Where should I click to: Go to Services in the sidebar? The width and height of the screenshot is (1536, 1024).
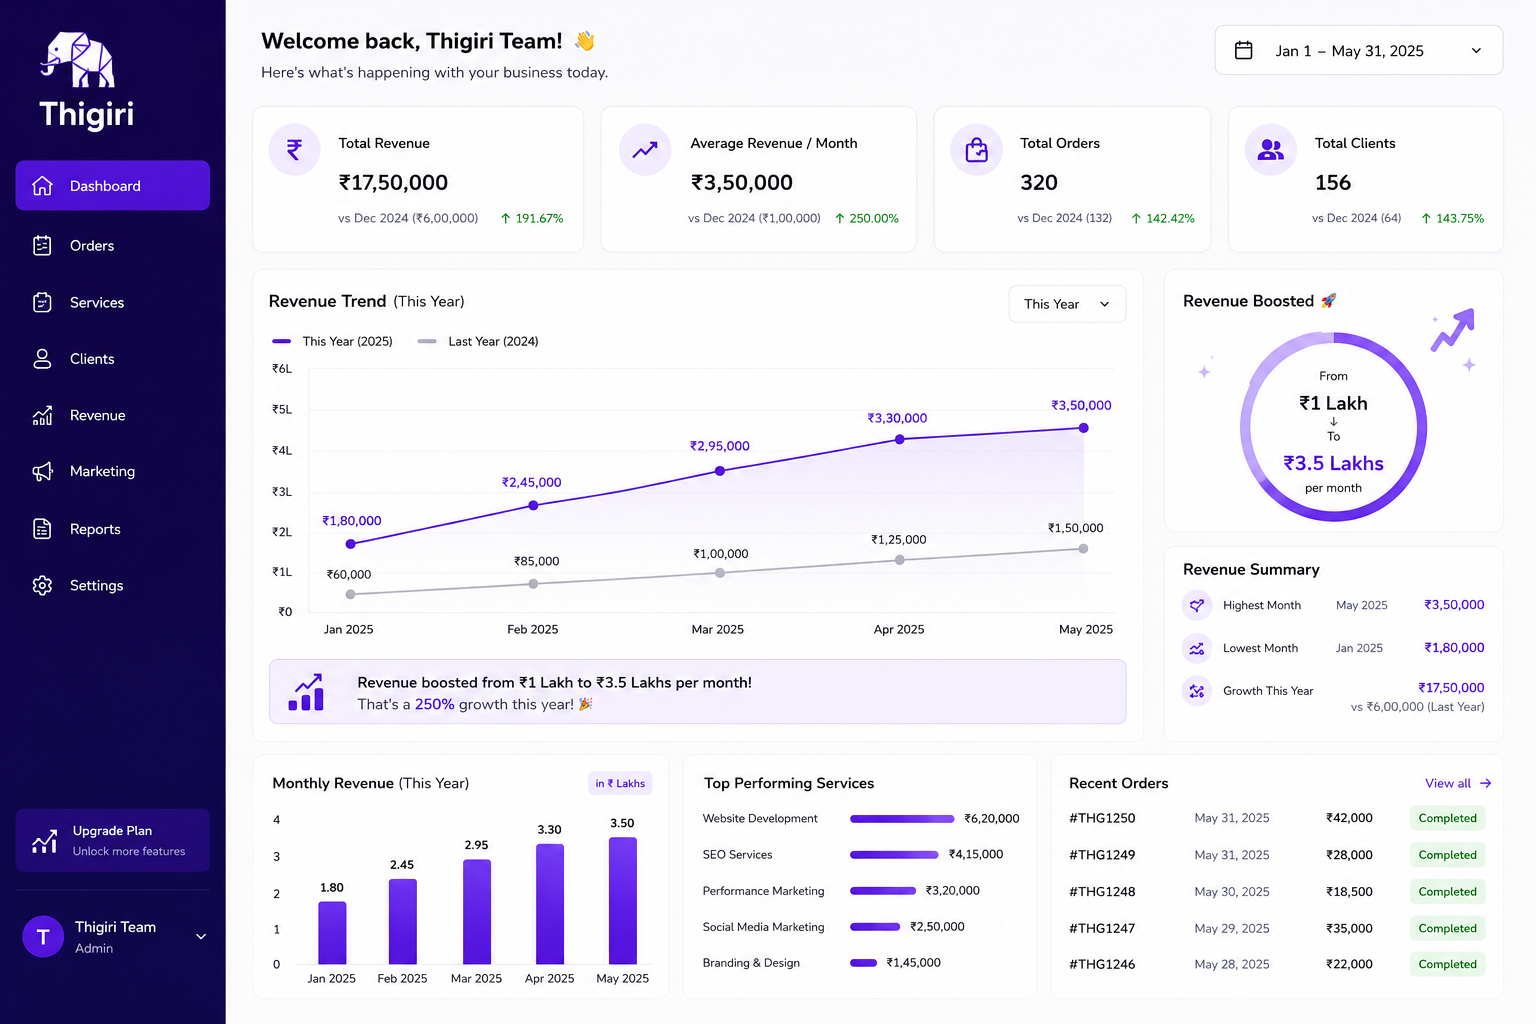click(x=113, y=302)
